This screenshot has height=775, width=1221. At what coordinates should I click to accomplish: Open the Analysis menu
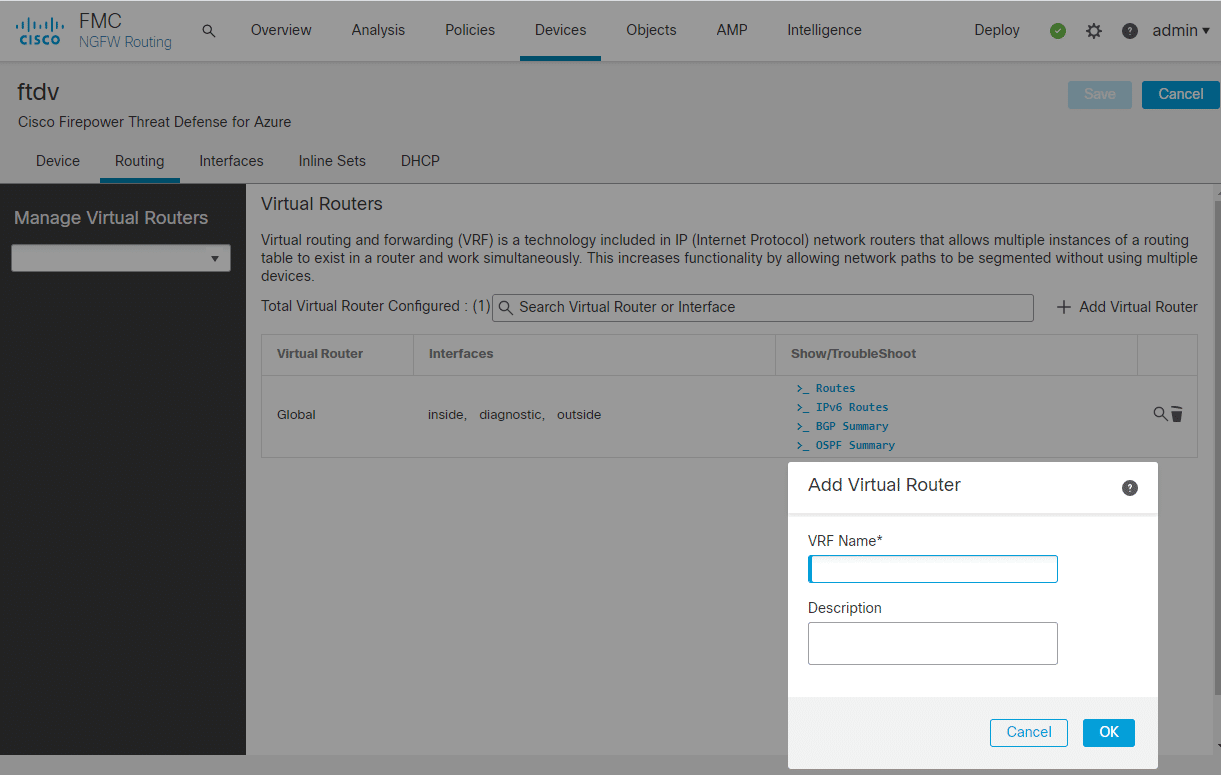(378, 30)
